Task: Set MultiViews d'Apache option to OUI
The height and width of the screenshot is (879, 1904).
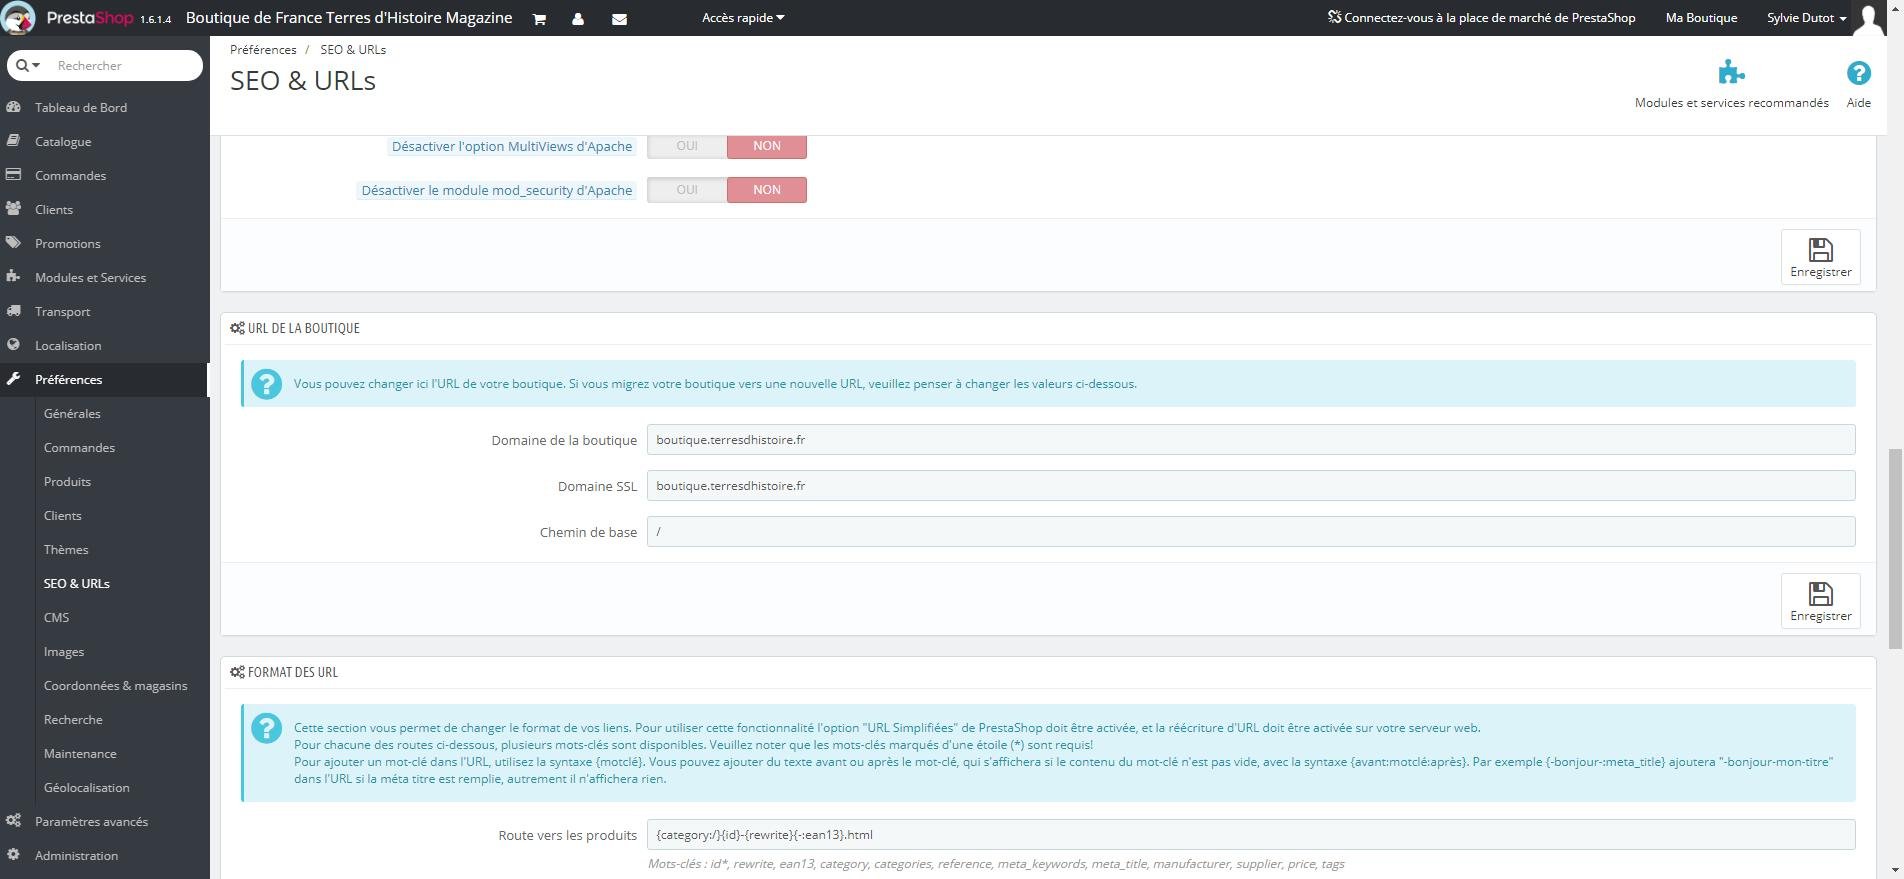Action: [x=687, y=146]
